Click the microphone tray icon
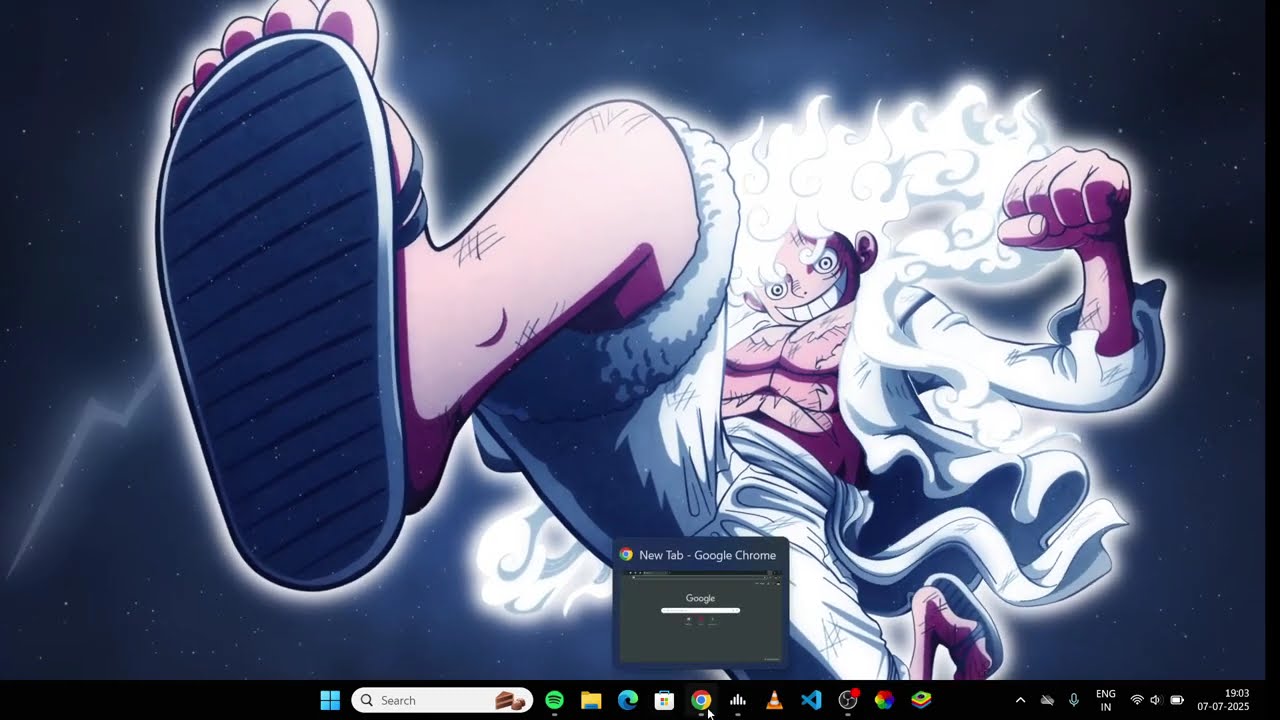Screen dimensions: 1280x720 point(1074,700)
